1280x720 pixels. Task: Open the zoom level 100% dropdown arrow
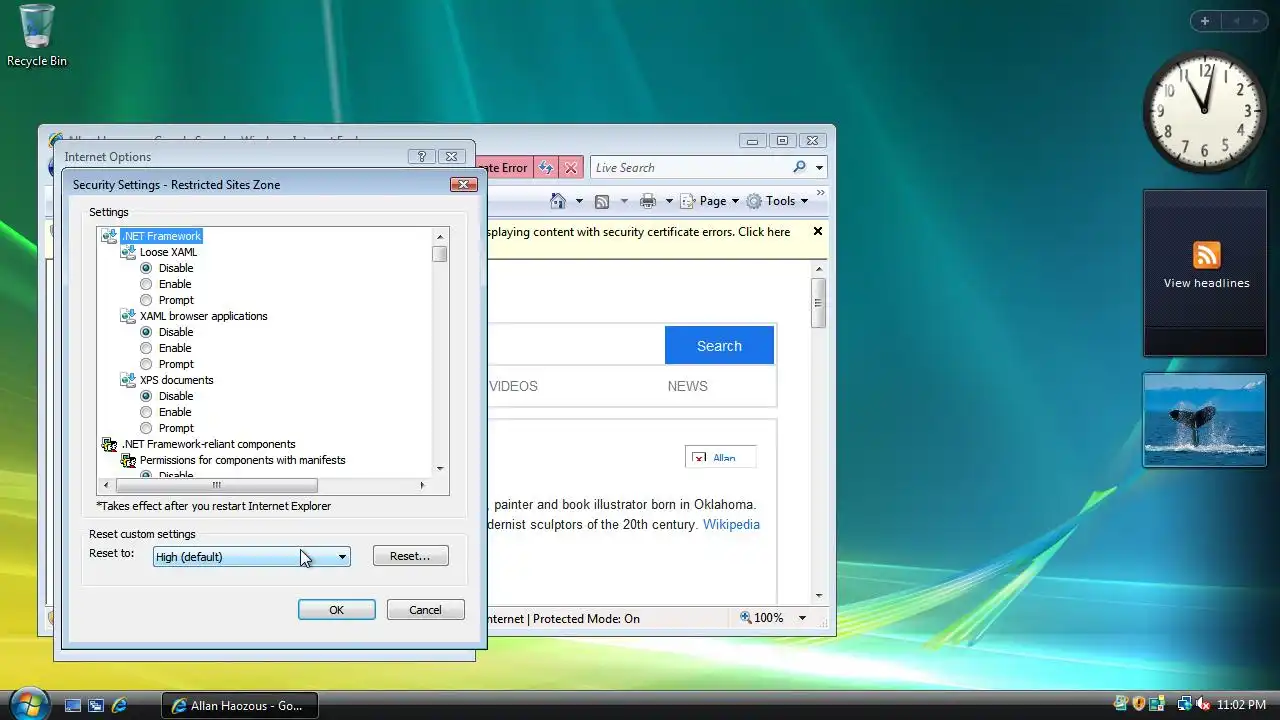pos(802,618)
